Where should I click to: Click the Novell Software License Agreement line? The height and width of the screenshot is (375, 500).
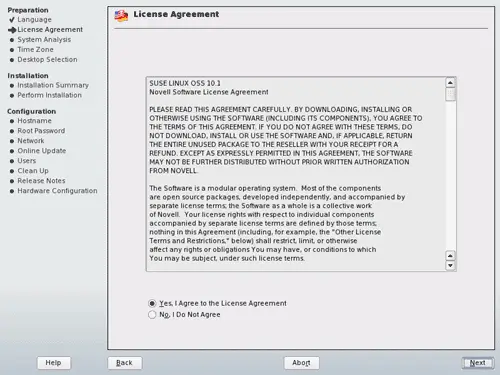tap(209, 92)
